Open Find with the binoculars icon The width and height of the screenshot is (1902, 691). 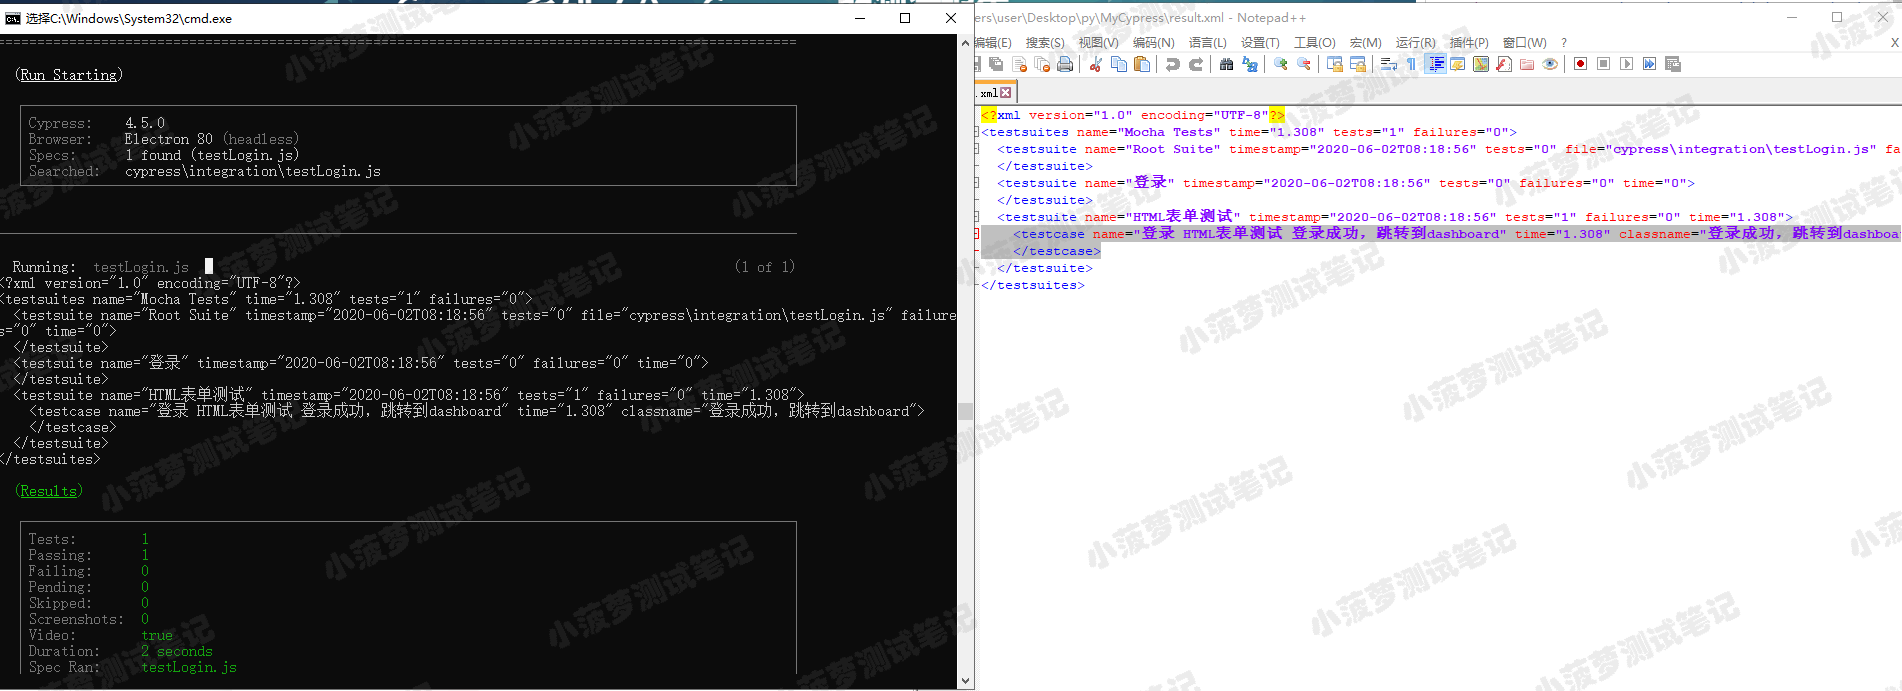coord(1226,64)
